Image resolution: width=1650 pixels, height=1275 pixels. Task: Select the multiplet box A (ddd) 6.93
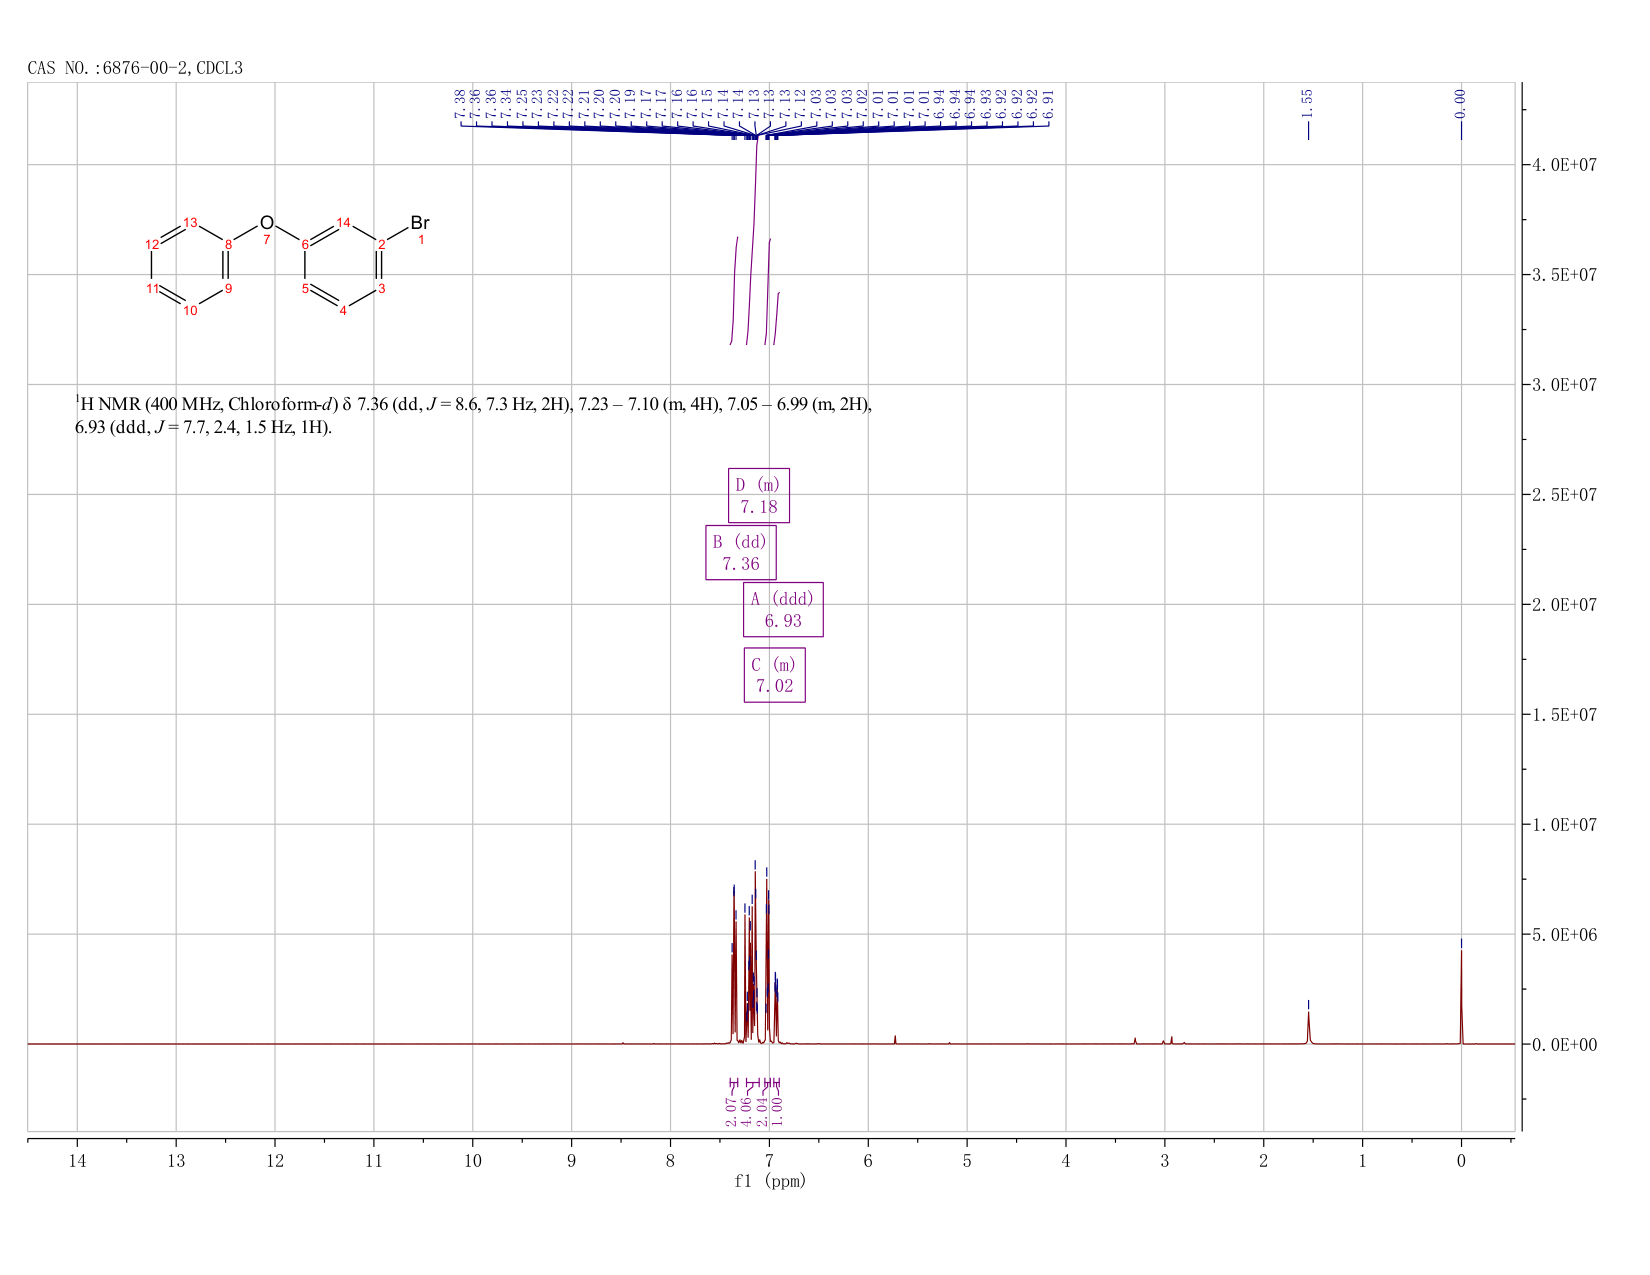tap(783, 609)
